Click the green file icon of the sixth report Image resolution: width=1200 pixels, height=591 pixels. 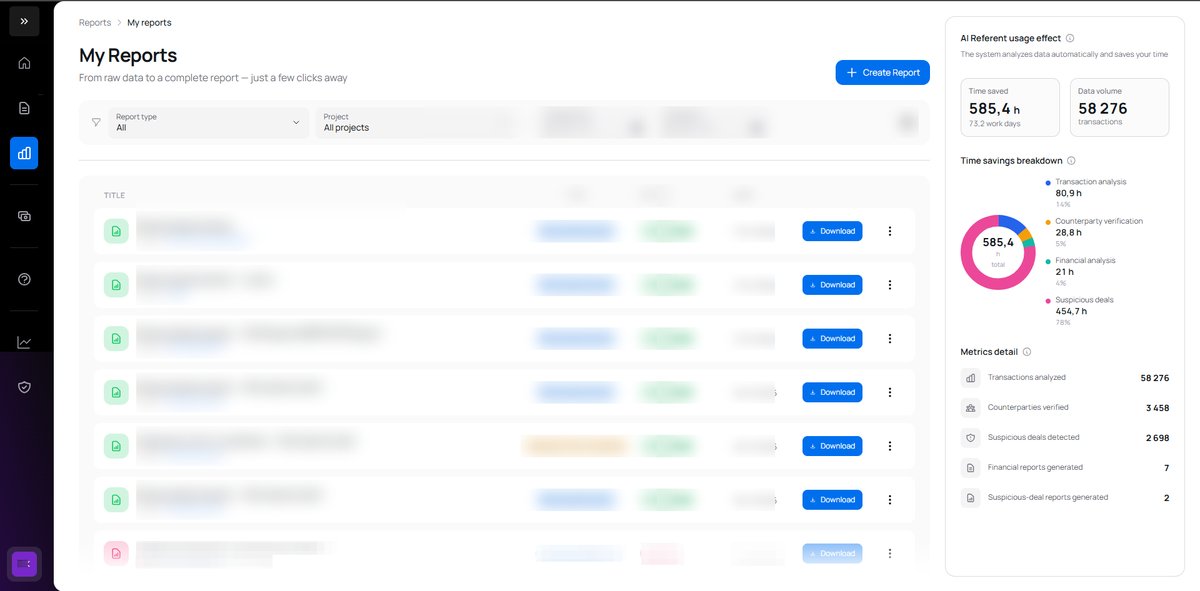[x=116, y=499]
